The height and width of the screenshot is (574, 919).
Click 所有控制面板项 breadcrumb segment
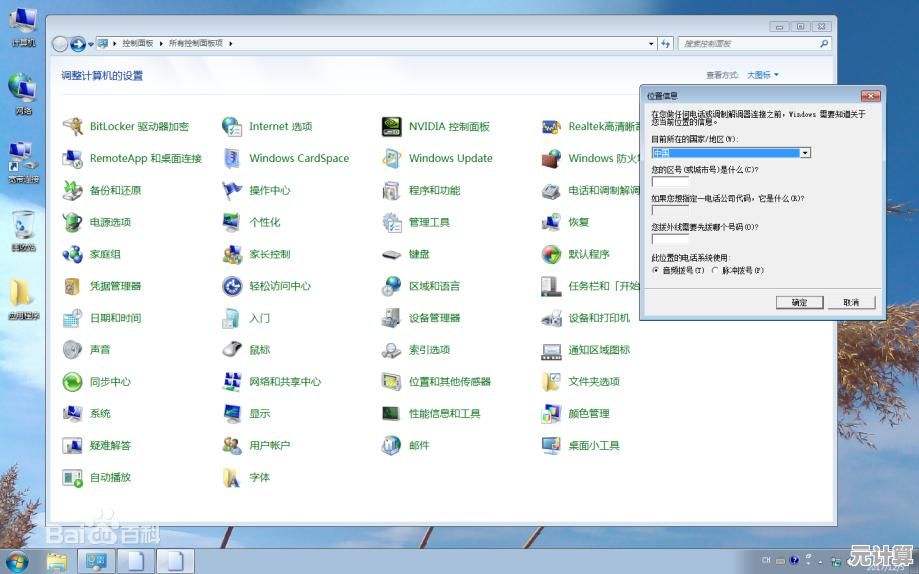click(x=196, y=44)
